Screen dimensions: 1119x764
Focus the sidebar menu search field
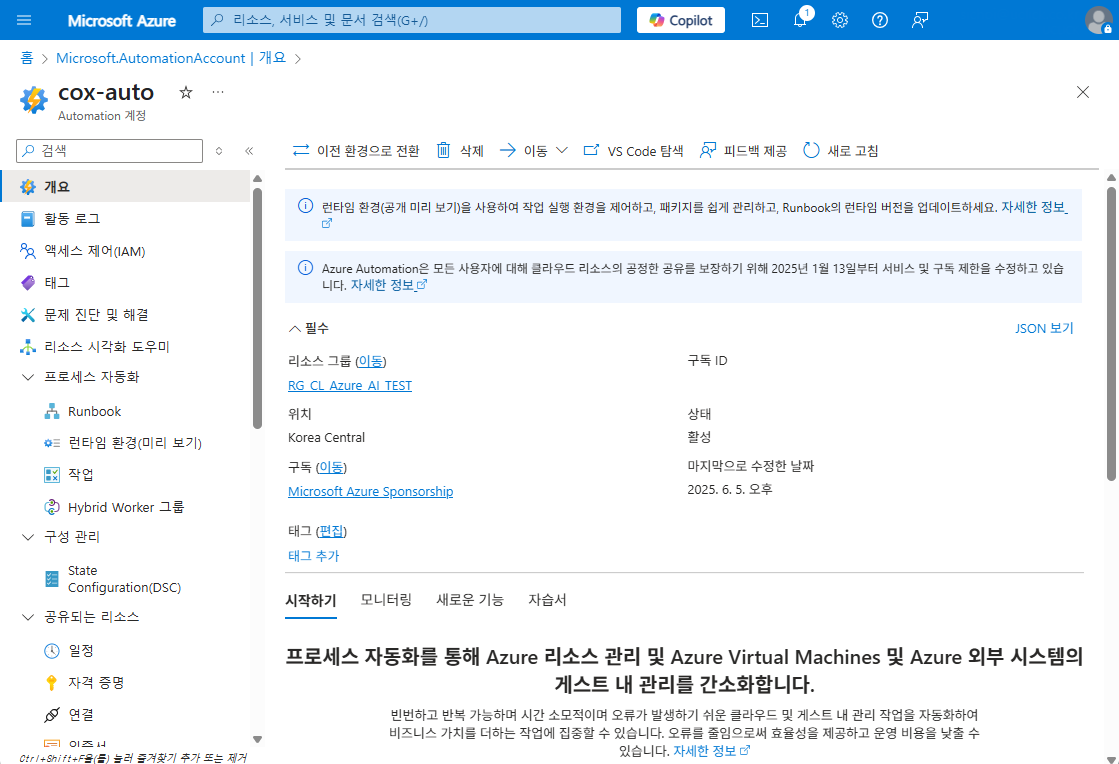coord(110,151)
